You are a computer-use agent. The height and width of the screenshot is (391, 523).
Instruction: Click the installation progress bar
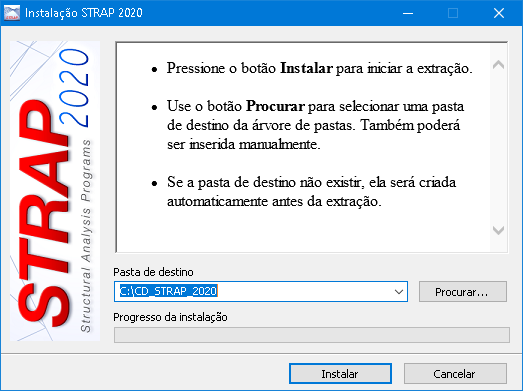point(312,335)
